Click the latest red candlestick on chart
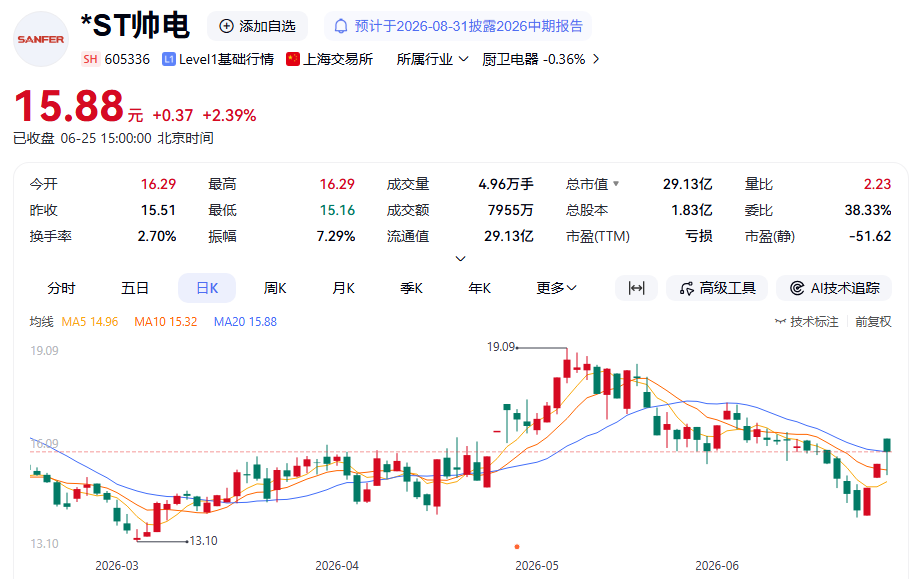Image resolution: width=919 pixels, height=579 pixels. coord(877,471)
